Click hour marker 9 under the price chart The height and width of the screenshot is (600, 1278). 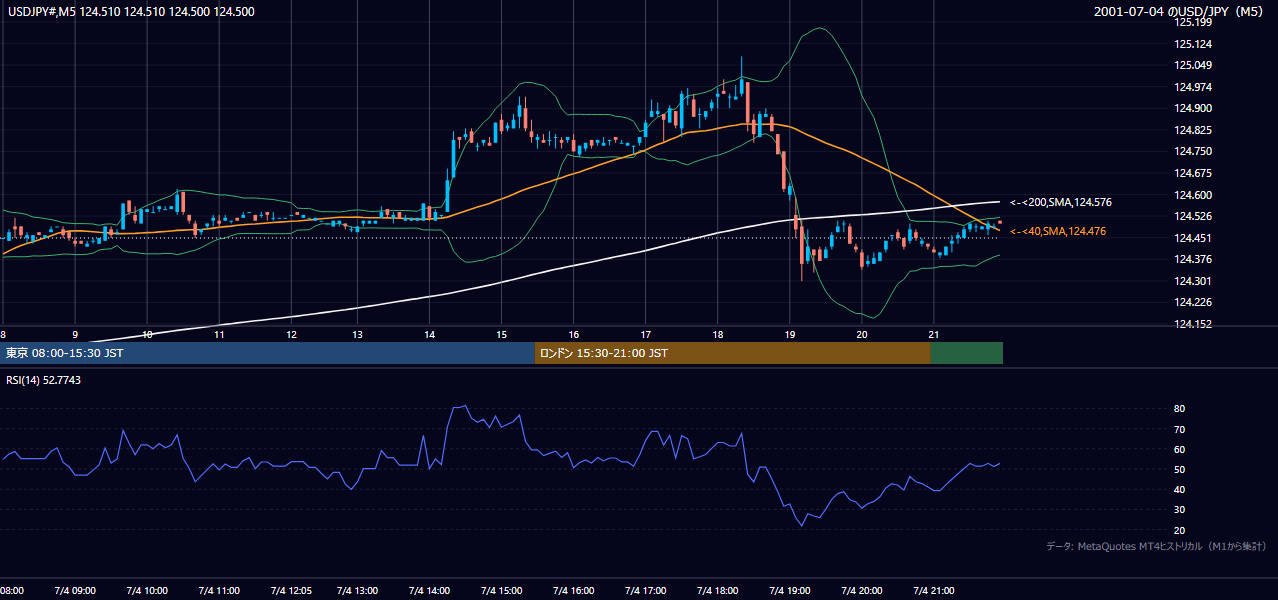[75, 335]
